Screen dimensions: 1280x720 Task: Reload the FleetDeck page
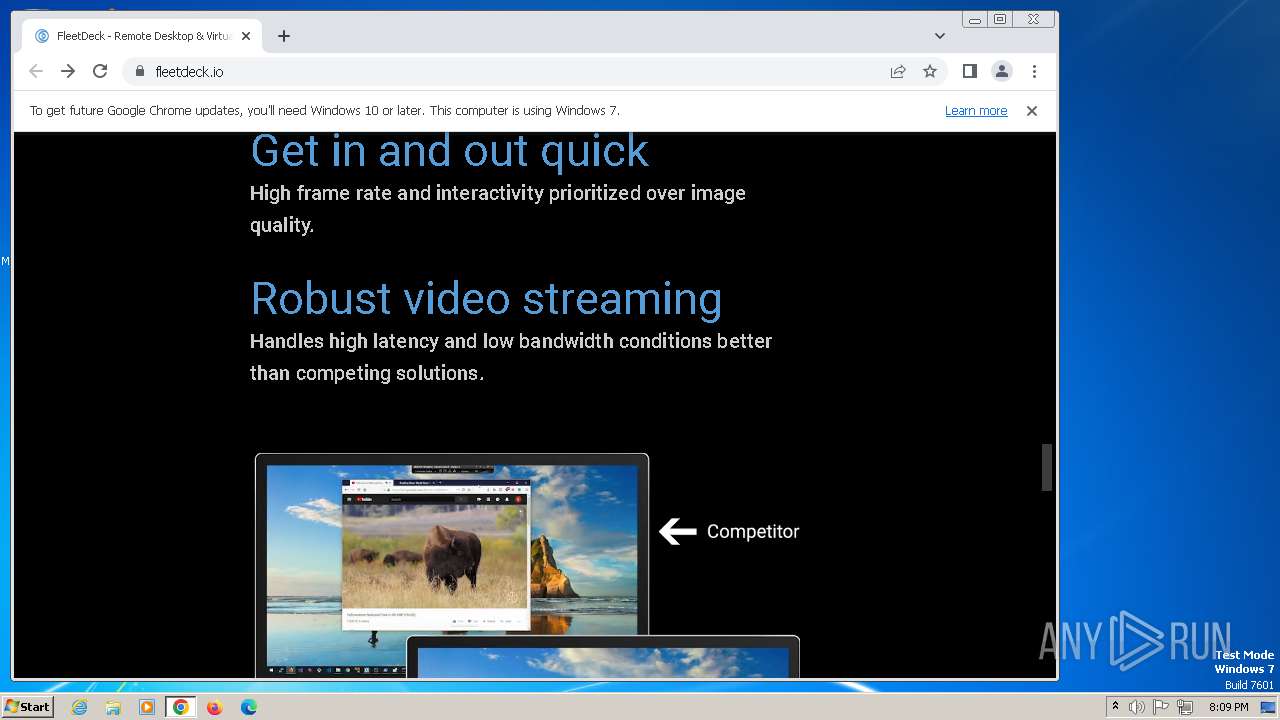coord(100,71)
